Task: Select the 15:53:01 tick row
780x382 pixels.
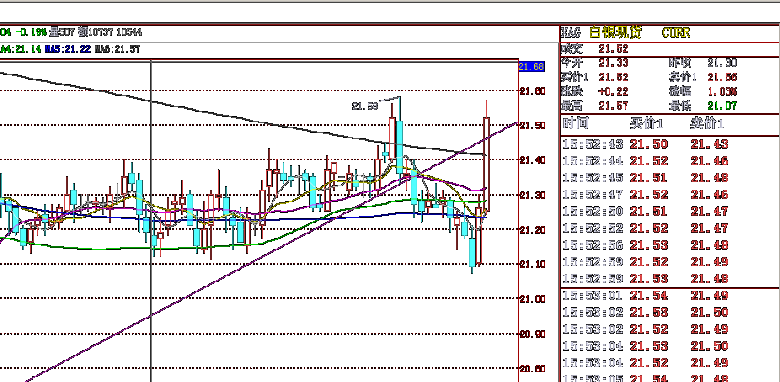Action: pos(670,296)
